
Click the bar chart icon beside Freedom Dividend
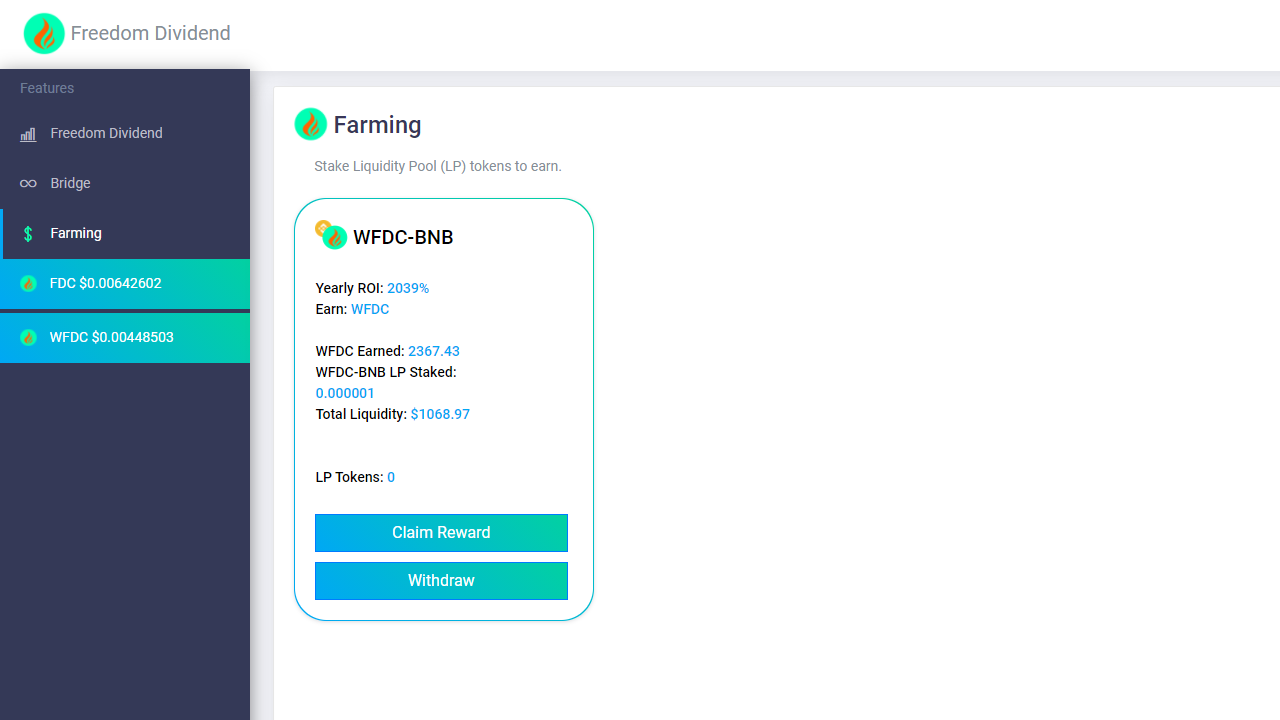tap(28, 134)
